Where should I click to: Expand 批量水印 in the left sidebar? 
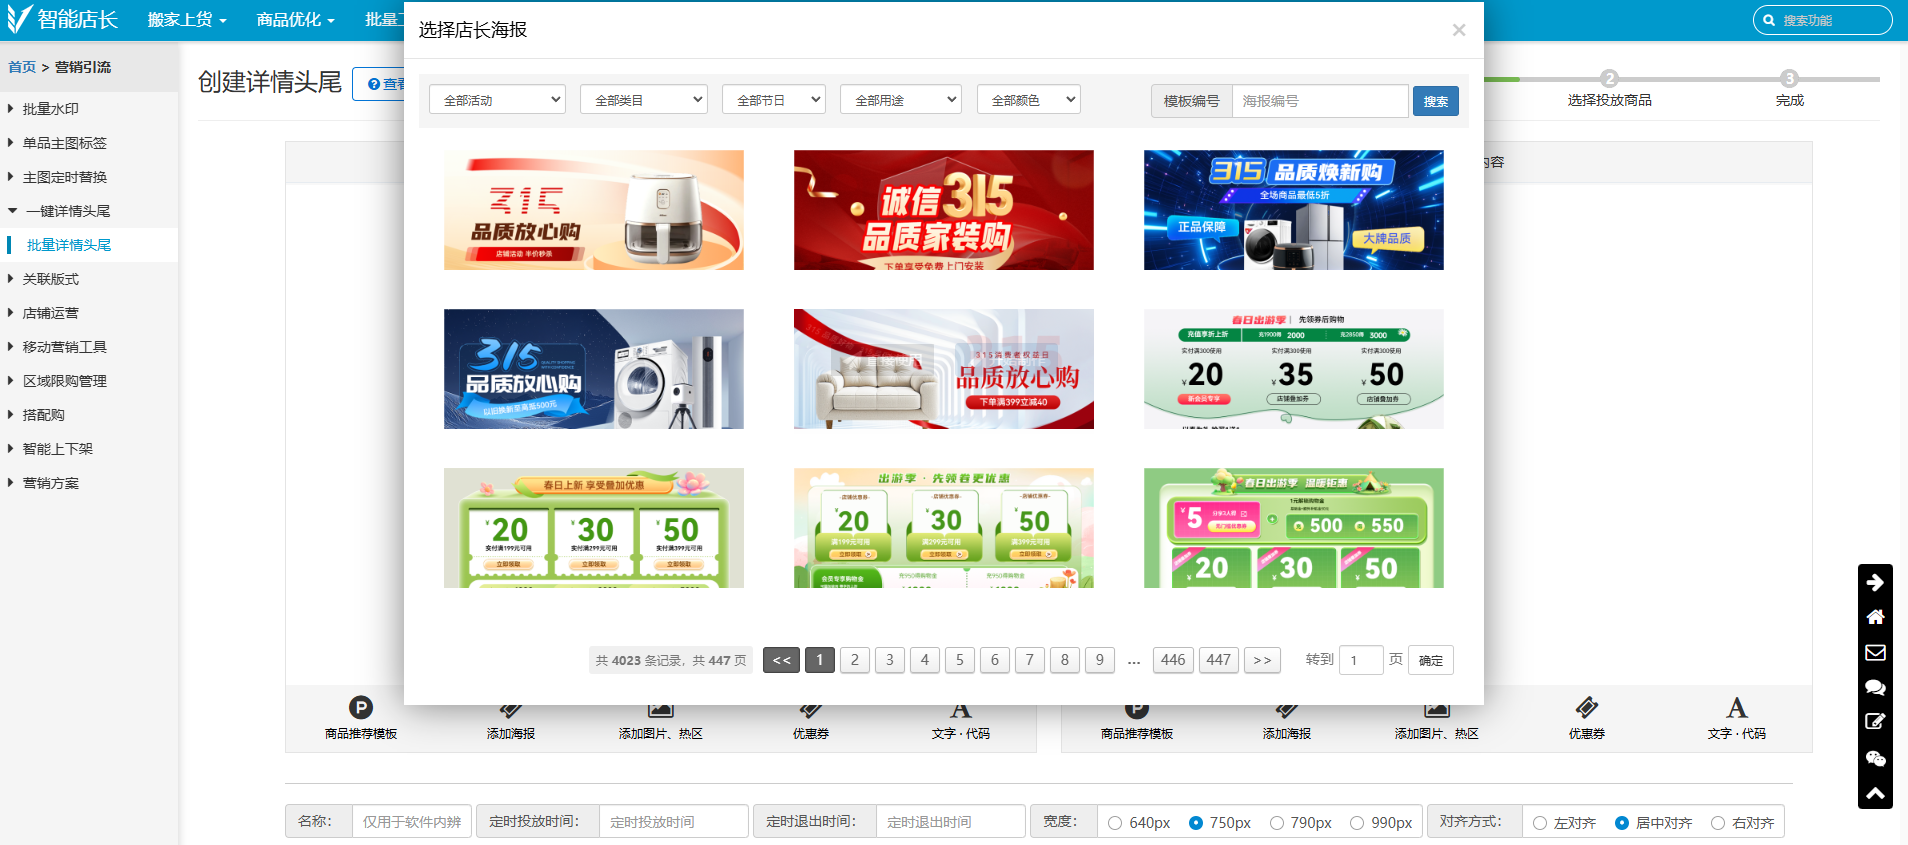pyautogui.click(x=51, y=109)
